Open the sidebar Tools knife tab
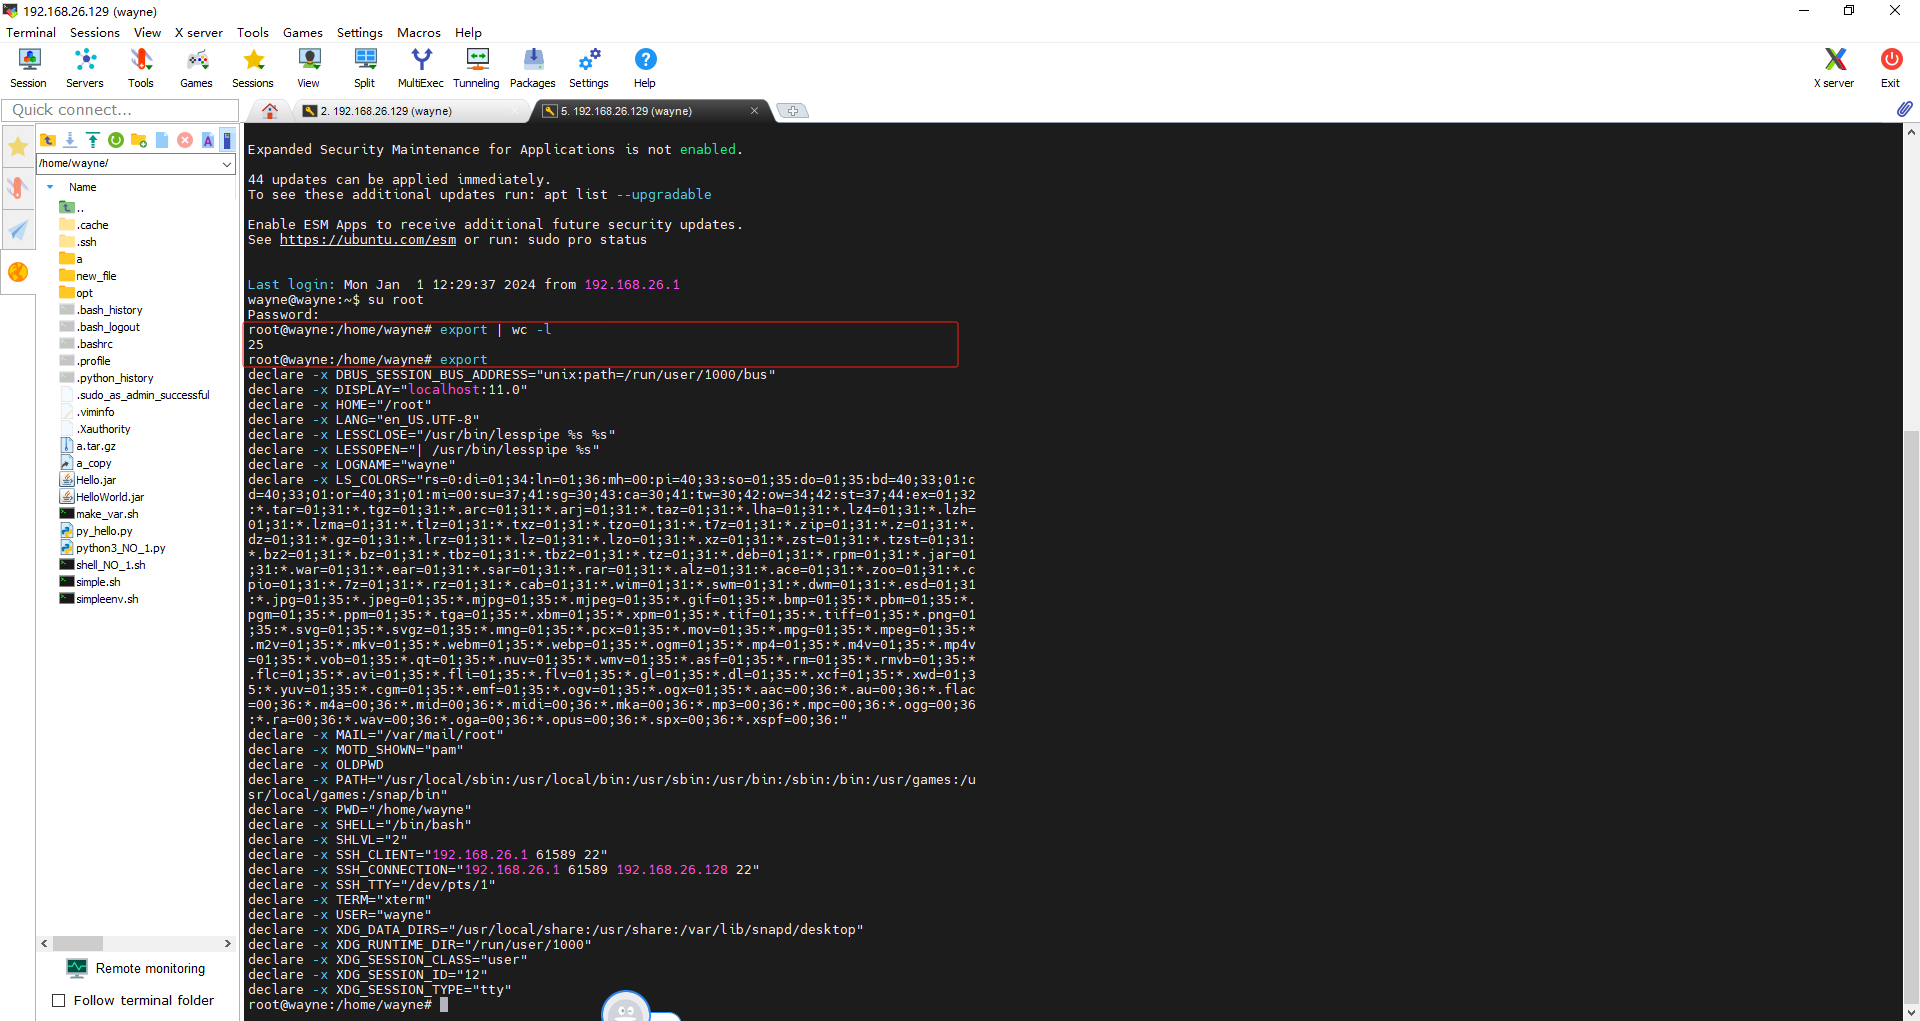 pyautogui.click(x=18, y=188)
